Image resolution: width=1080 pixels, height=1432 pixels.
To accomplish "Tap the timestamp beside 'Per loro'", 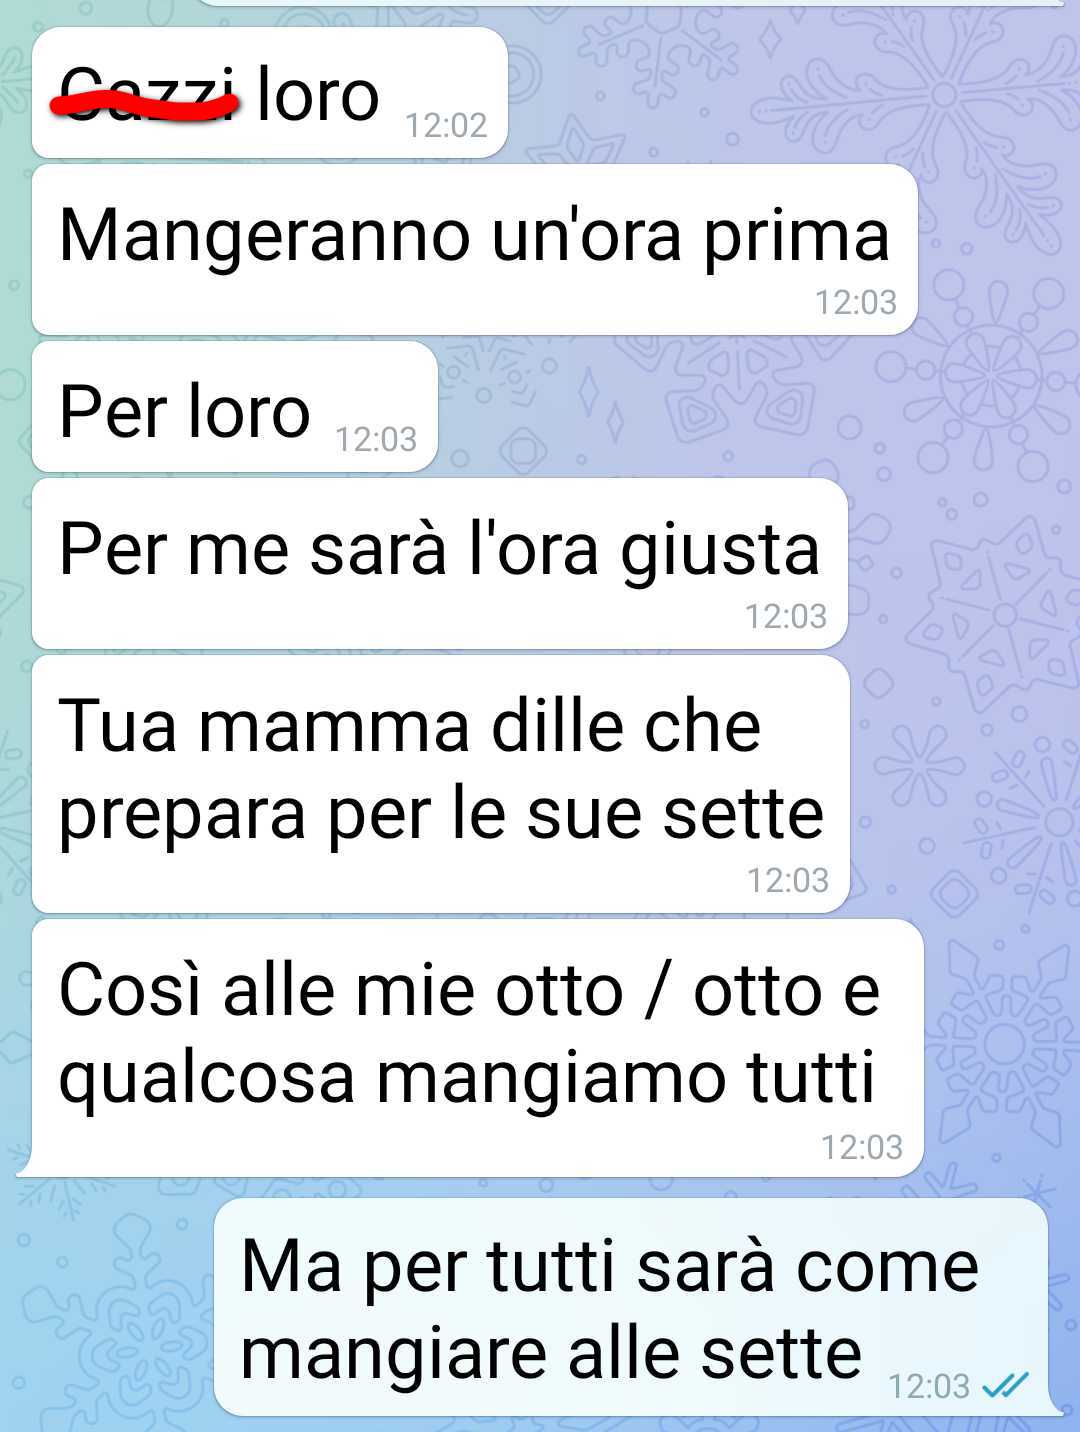I will click(376, 439).
